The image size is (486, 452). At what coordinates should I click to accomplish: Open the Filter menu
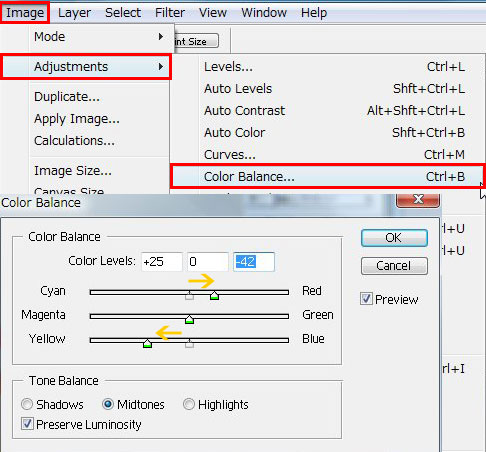170,13
